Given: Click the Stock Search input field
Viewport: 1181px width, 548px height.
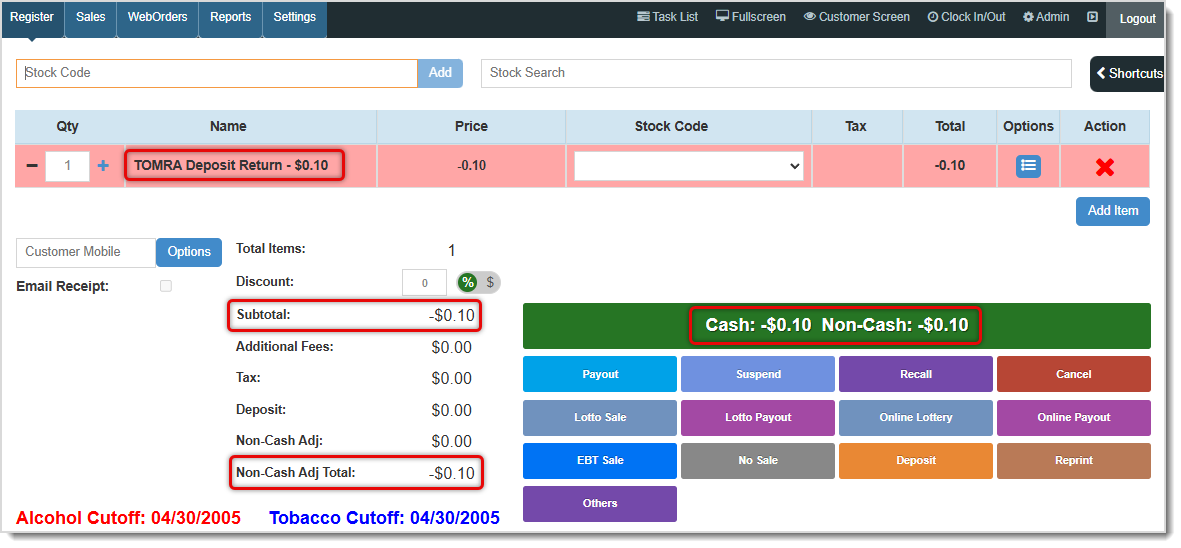Looking at the screenshot, I should coord(775,73).
